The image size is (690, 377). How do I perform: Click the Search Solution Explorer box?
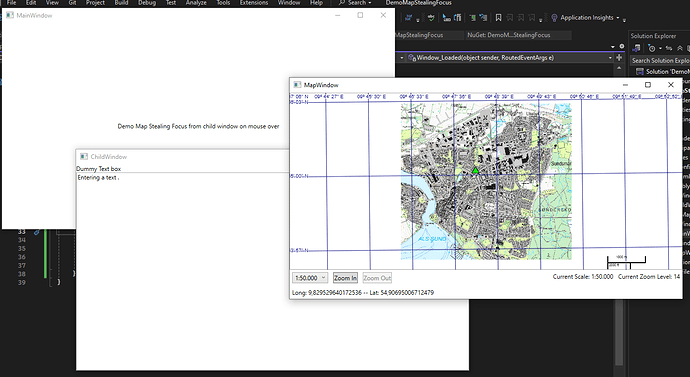[660, 61]
